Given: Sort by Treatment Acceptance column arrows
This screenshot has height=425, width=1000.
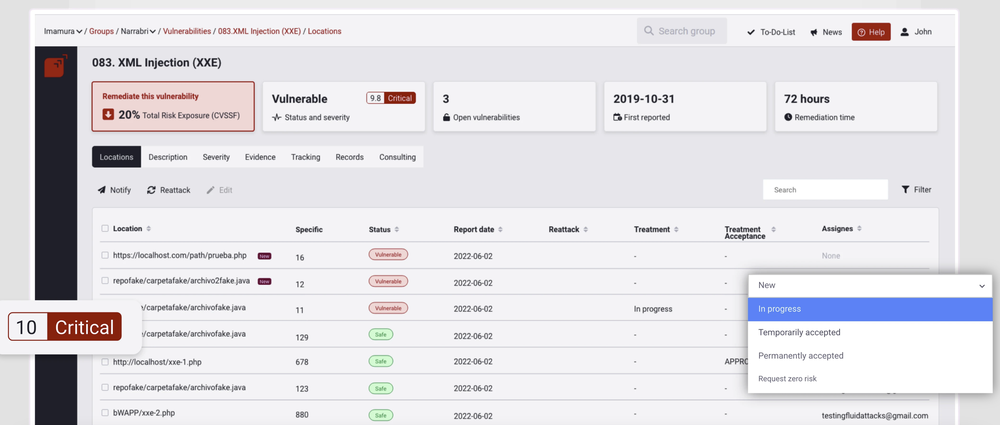Looking at the screenshot, I should tap(774, 229).
